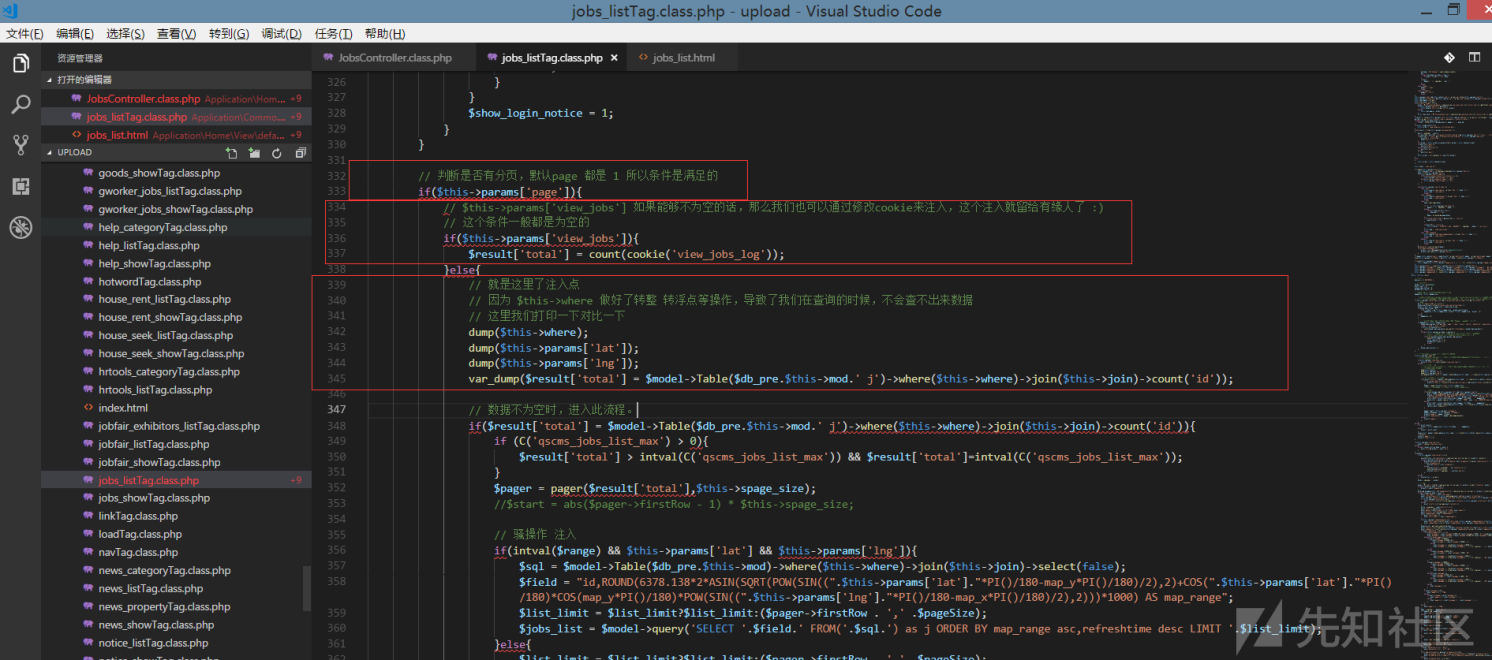1492x660 pixels.
Task: Collapse all folders in UPLOAD explorer
Action: (x=300, y=153)
